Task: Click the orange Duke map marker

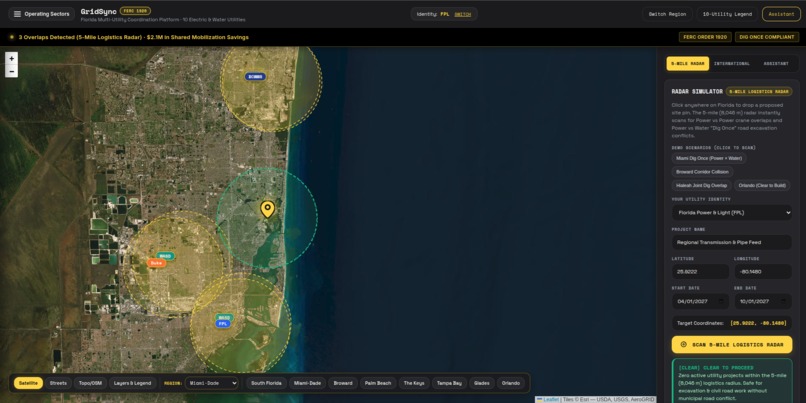Action: [156, 263]
